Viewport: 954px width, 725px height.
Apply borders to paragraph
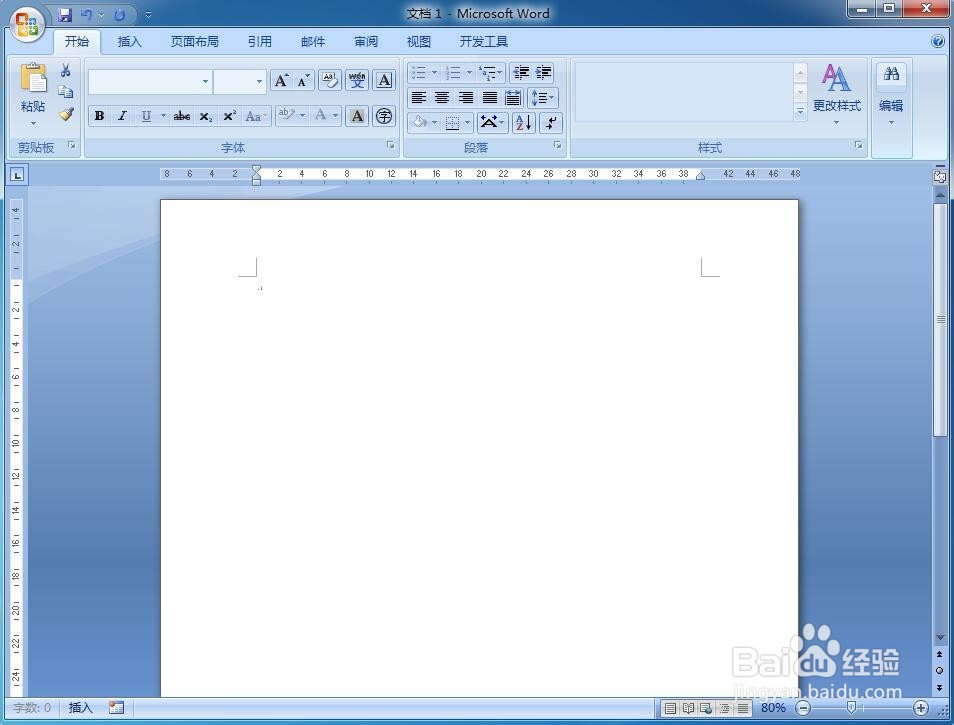pyautogui.click(x=453, y=123)
